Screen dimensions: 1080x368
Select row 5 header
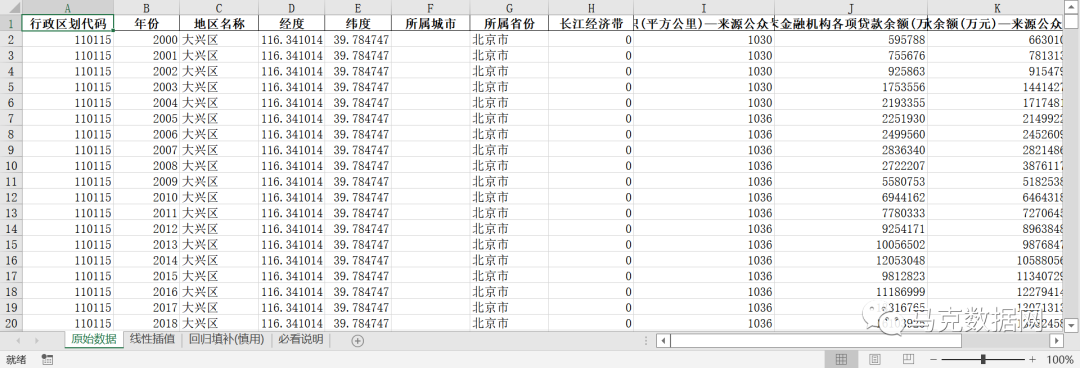click(x=10, y=87)
